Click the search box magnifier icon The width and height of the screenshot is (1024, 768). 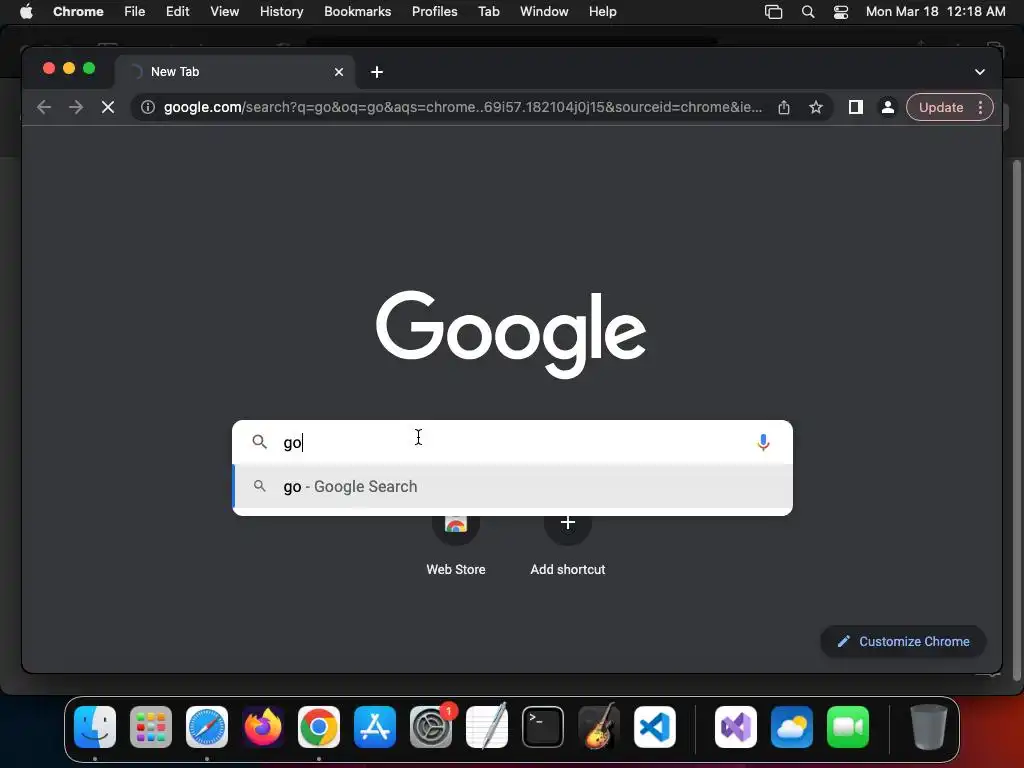coord(259,442)
